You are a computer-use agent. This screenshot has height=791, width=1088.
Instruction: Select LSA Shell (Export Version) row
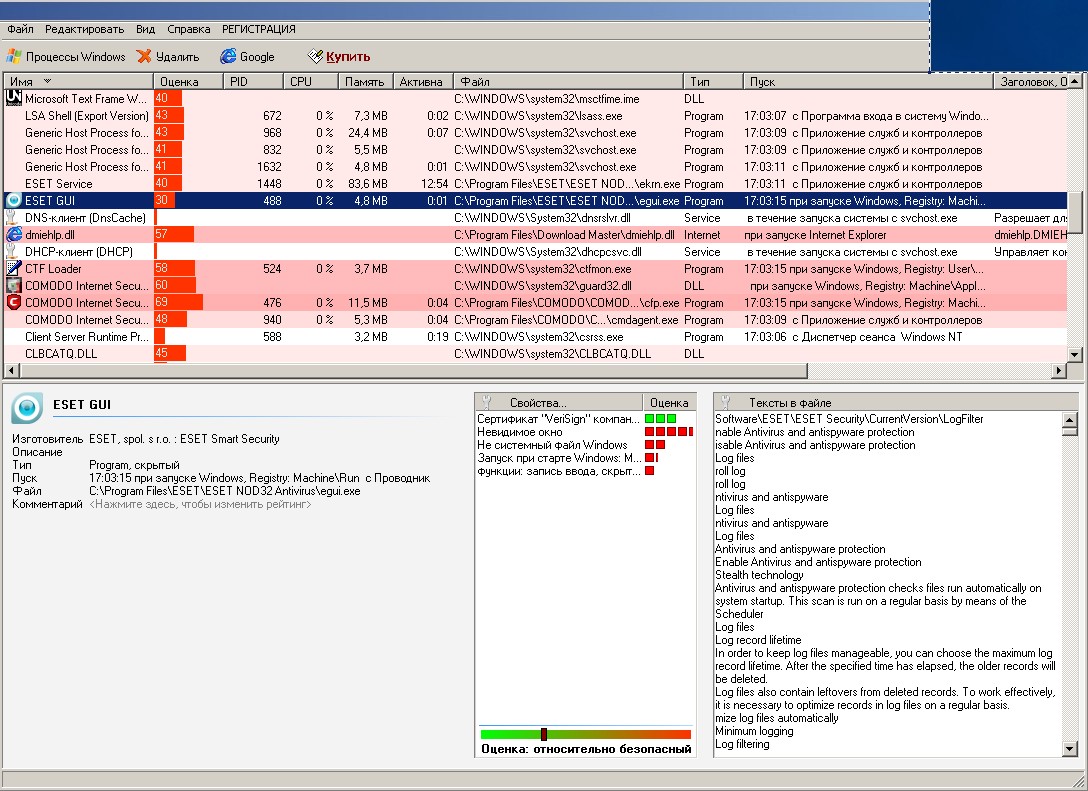[535, 116]
